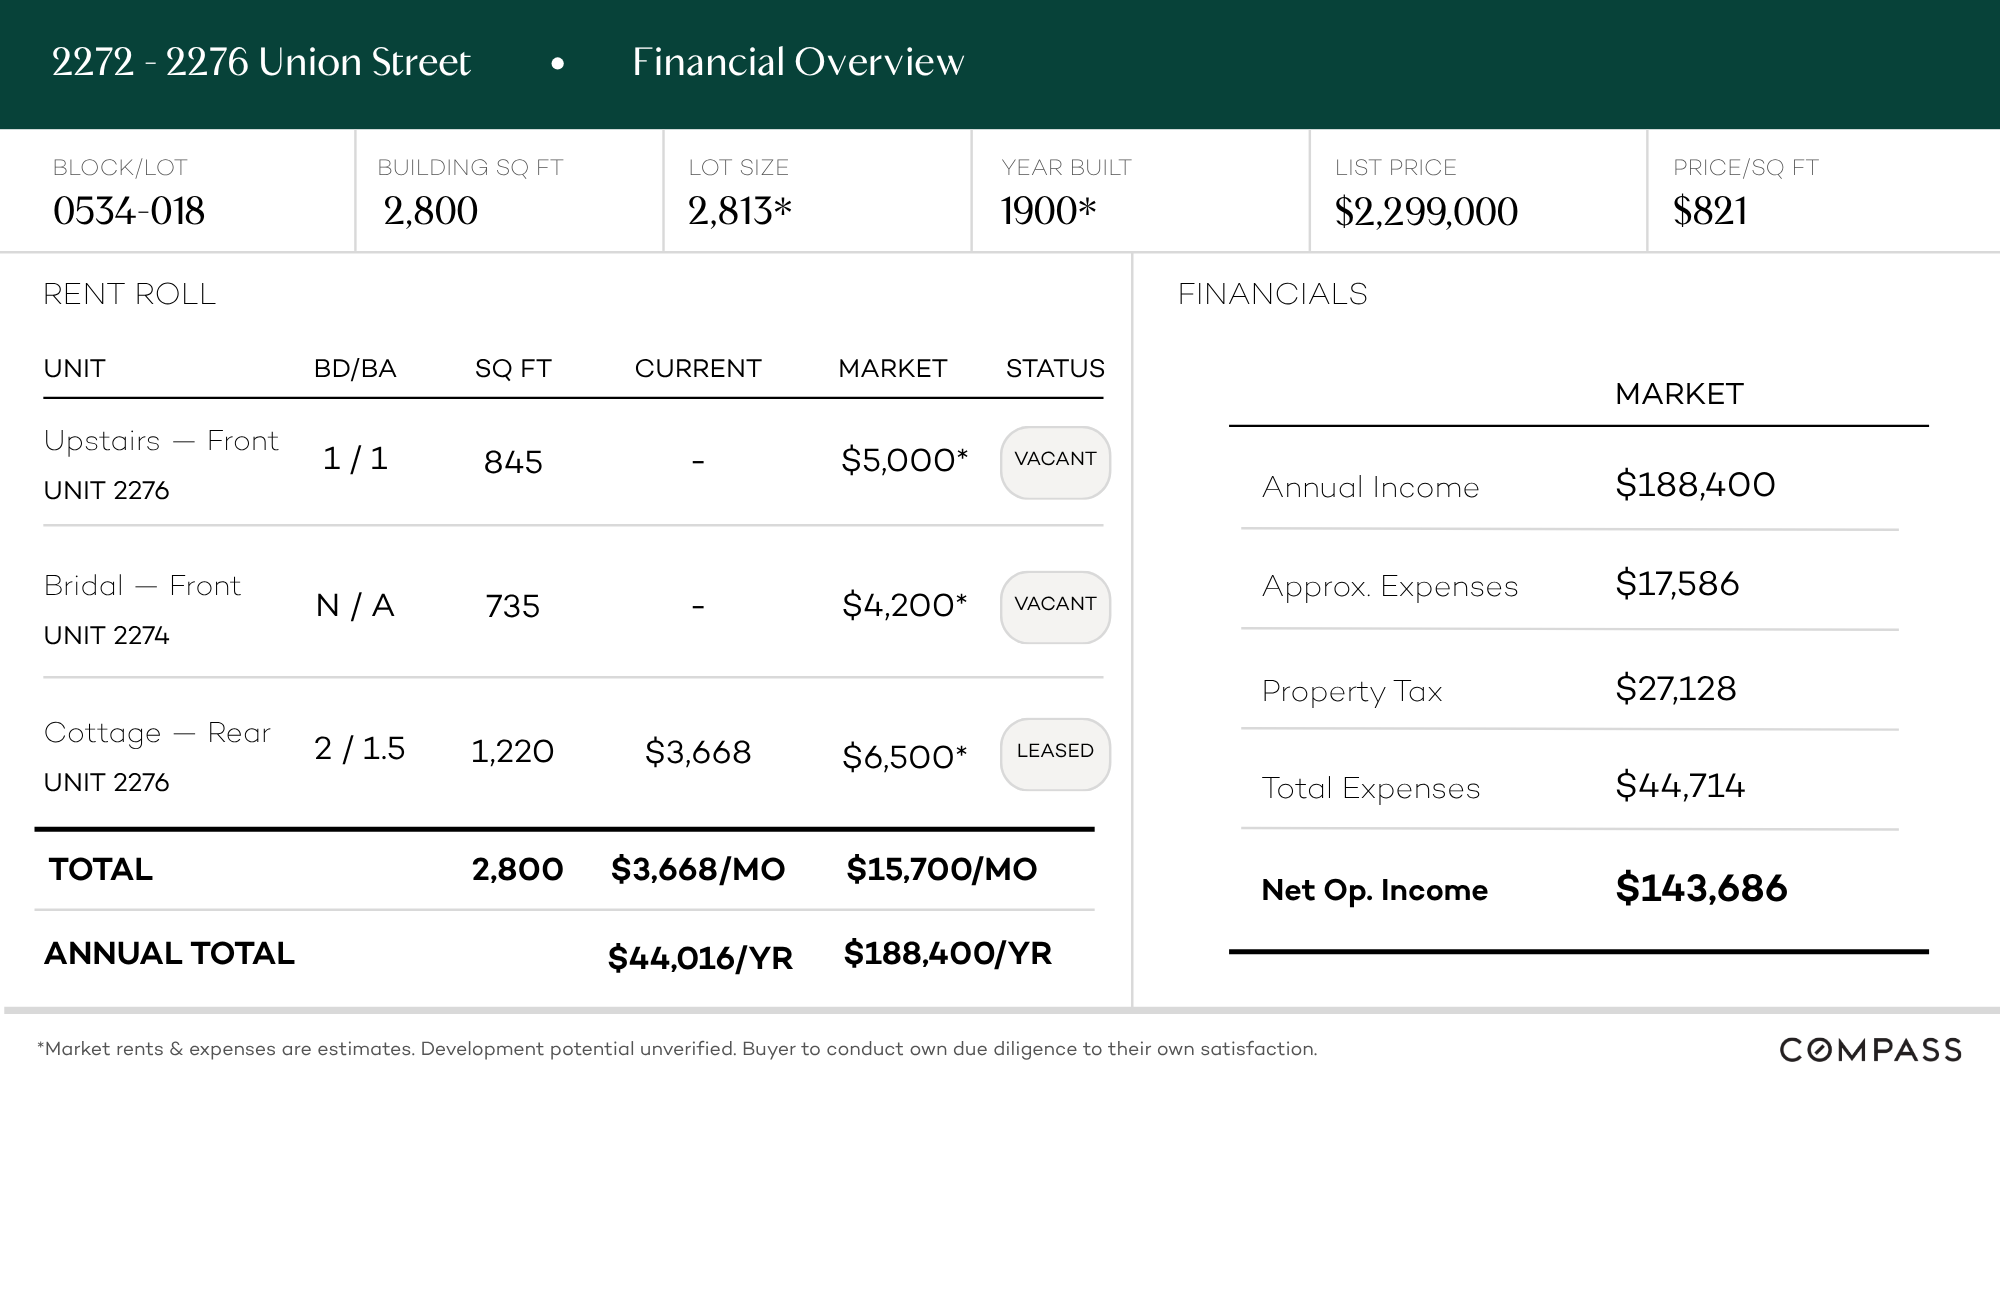Select the 845 sq ft cell
This screenshot has width=2000, height=1294.
tap(513, 462)
